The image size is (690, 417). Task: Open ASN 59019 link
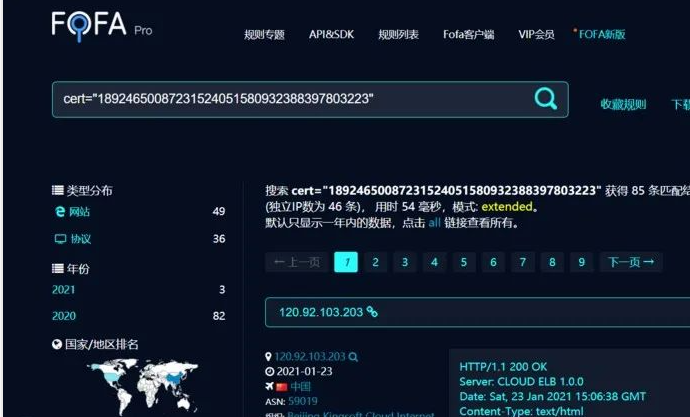point(303,401)
